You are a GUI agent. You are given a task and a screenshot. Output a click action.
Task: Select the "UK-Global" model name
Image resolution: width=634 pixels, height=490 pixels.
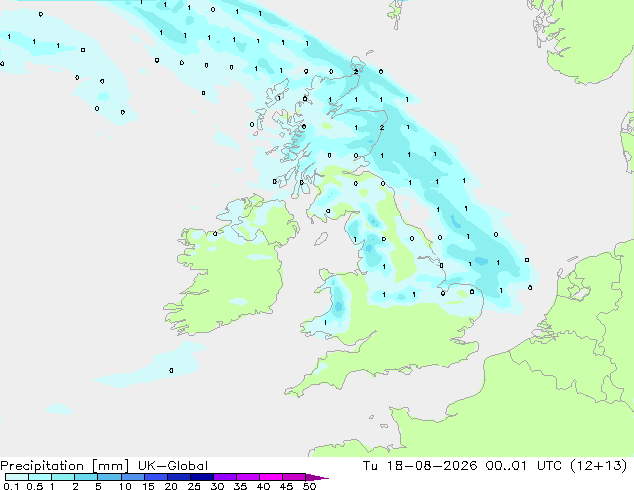click(x=173, y=466)
